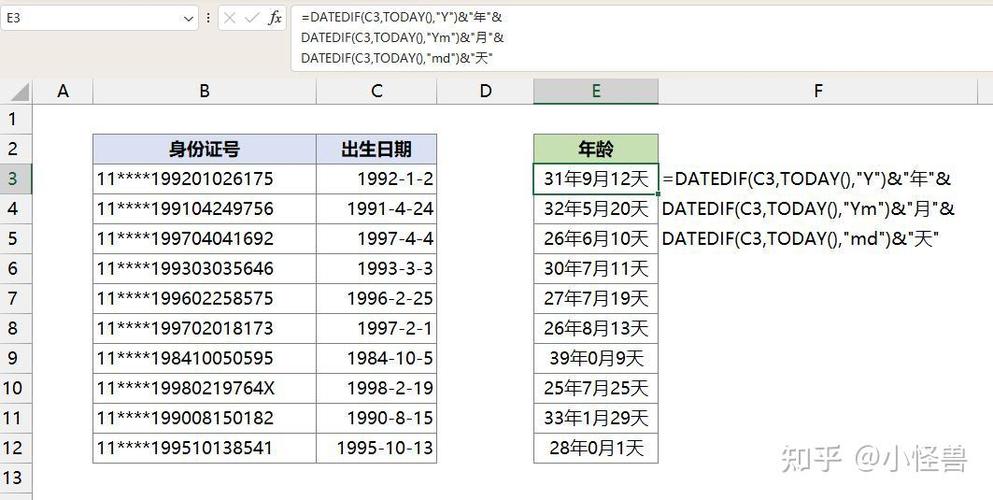Select column A header
This screenshot has height=500, width=993.
click(x=63, y=91)
